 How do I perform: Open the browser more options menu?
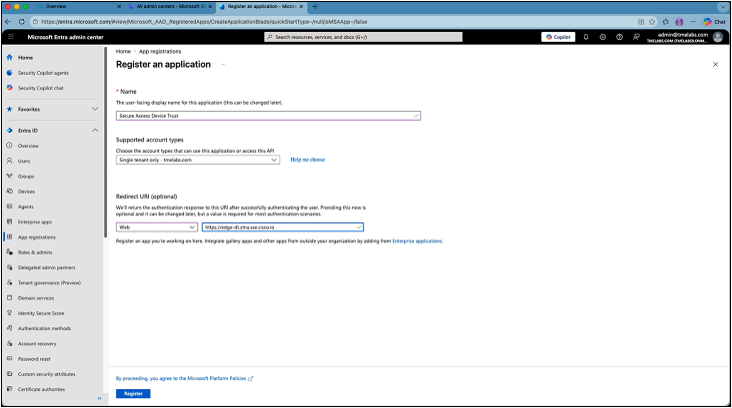pyautogui.click(x=693, y=21)
